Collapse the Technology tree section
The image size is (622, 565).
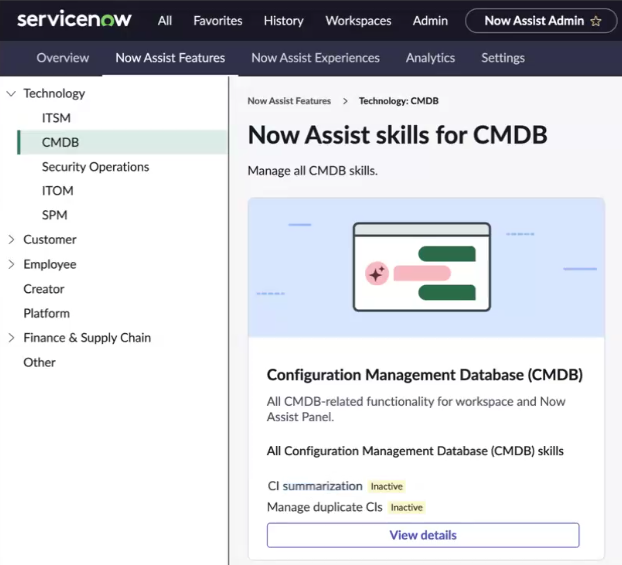[12, 94]
